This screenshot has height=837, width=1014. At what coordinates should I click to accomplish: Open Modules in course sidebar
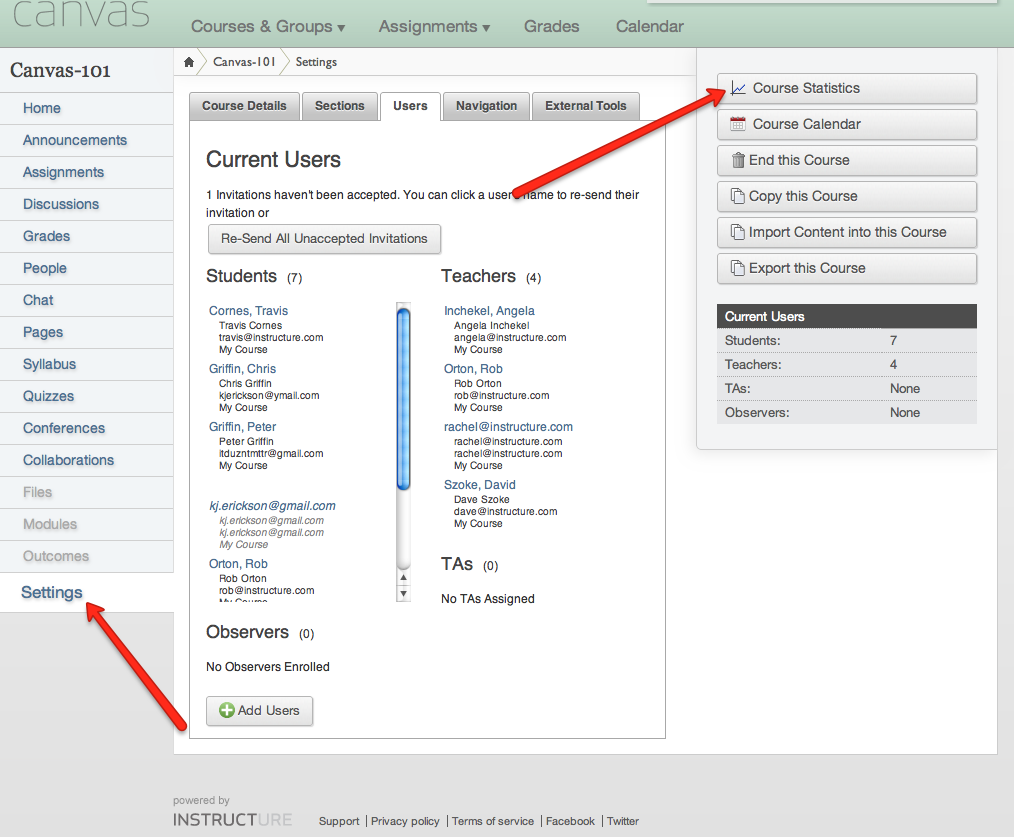click(87, 525)
